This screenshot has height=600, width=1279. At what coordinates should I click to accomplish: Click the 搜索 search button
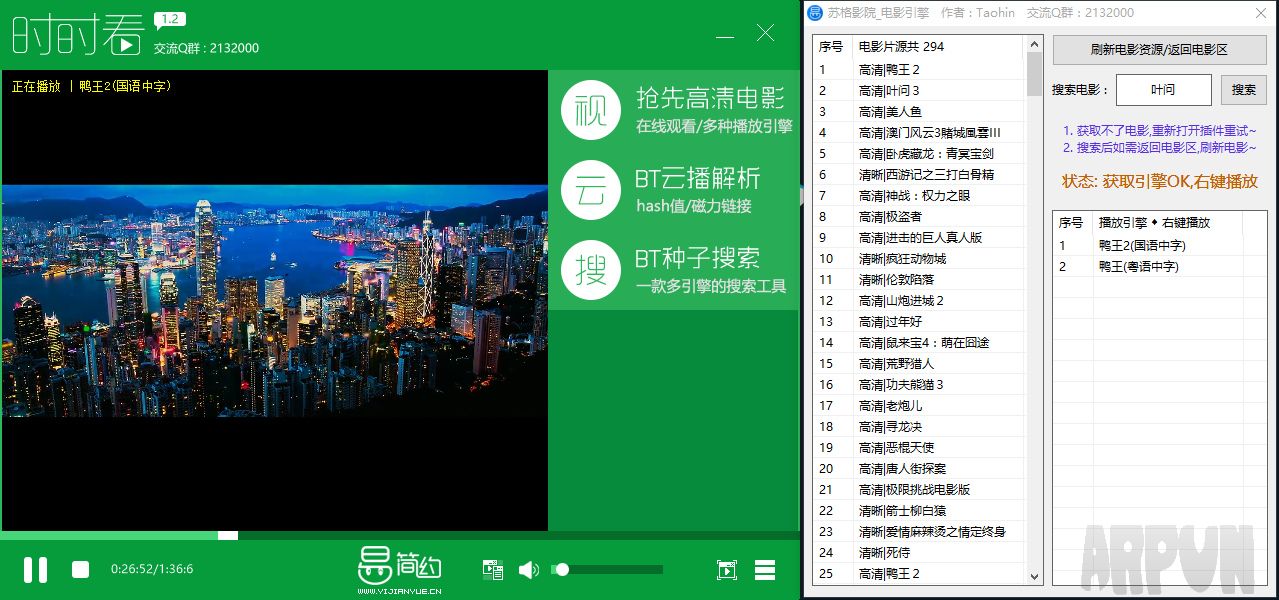[1242, 89]
